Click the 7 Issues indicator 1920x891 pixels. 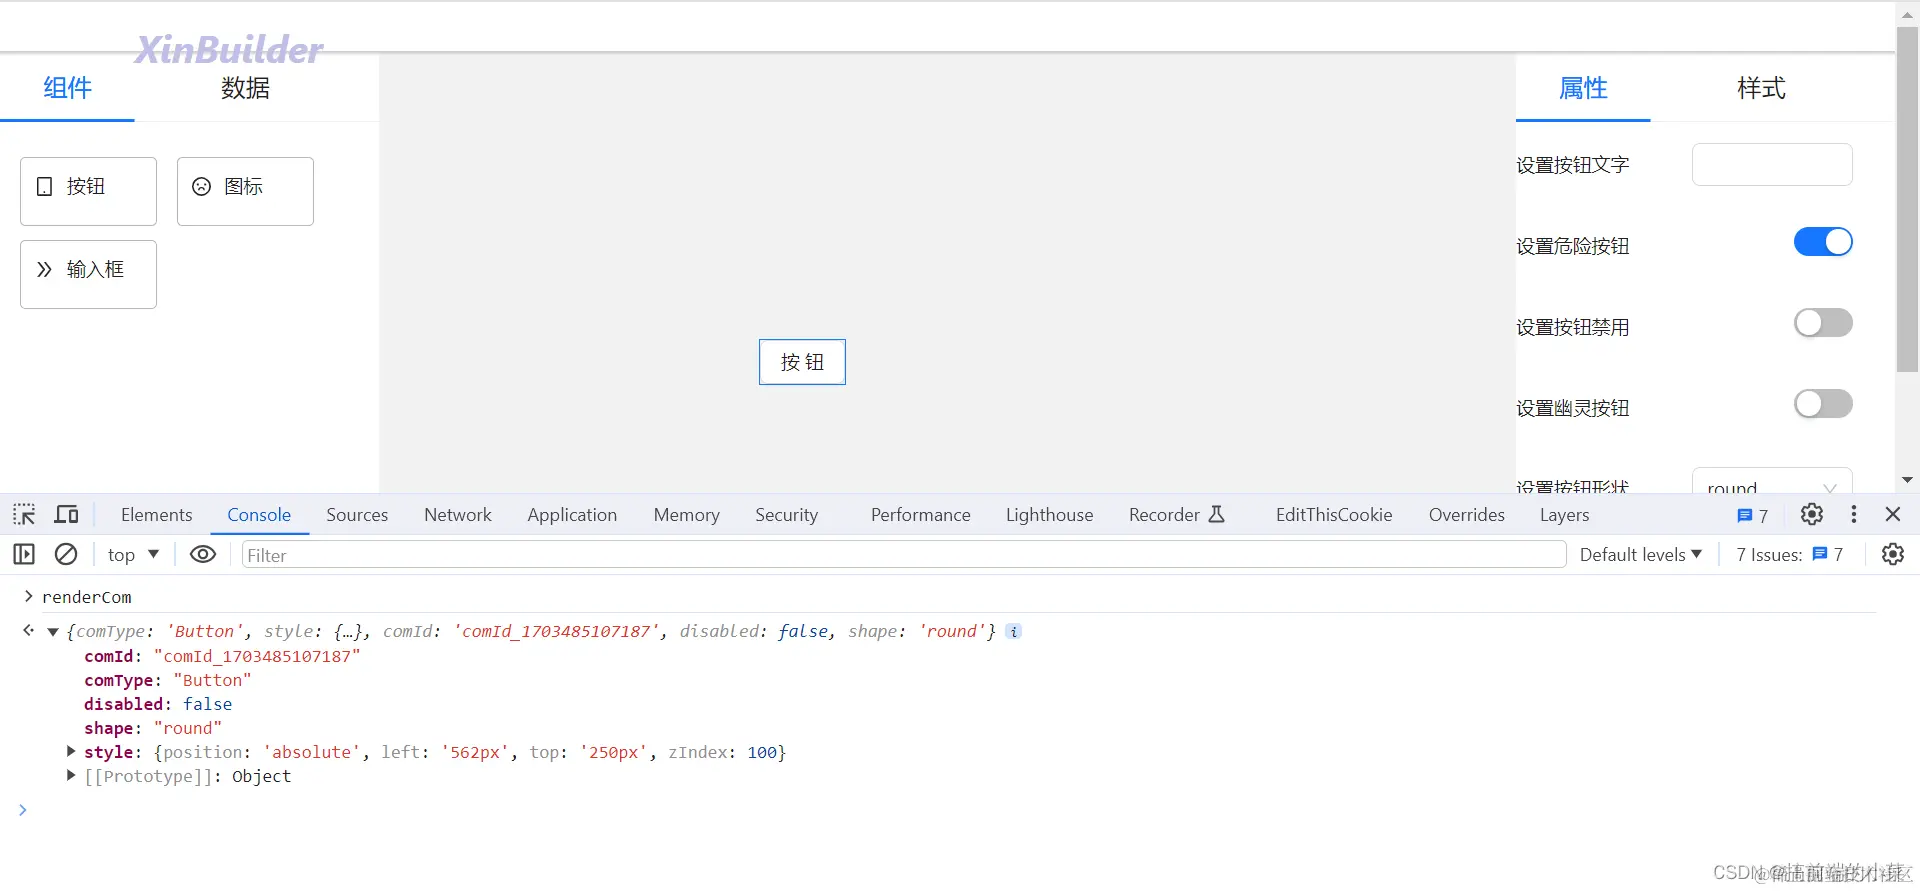(1789, 554)
